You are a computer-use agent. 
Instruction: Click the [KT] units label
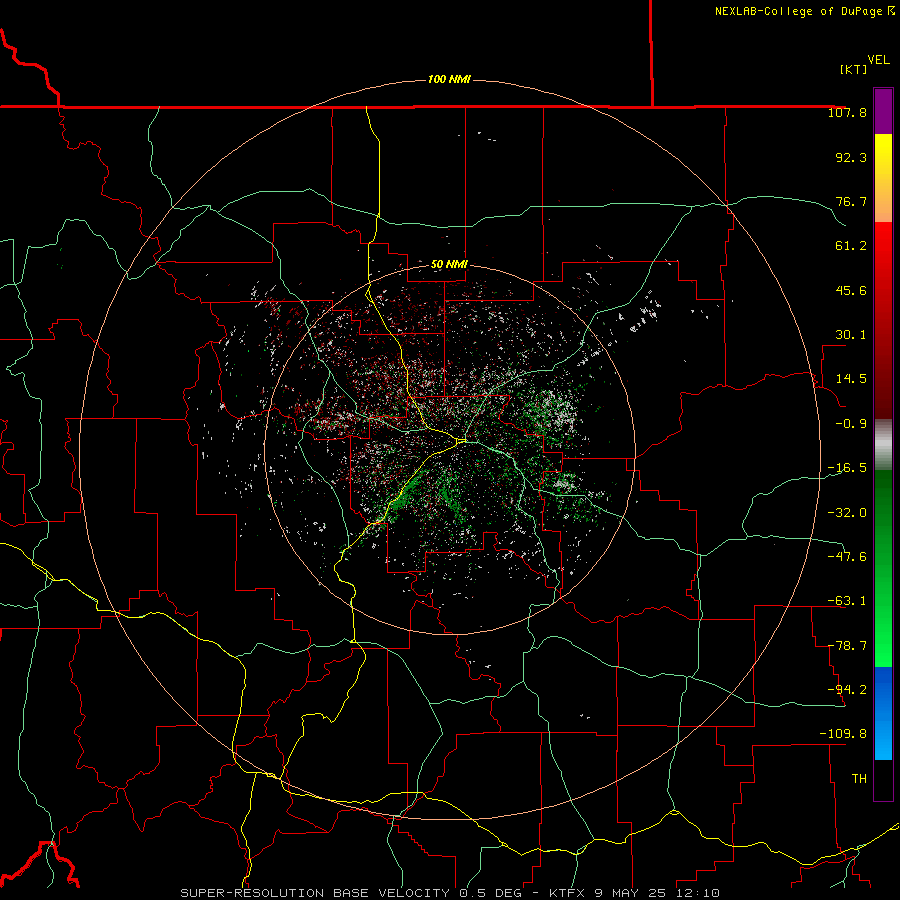point(854,69)
